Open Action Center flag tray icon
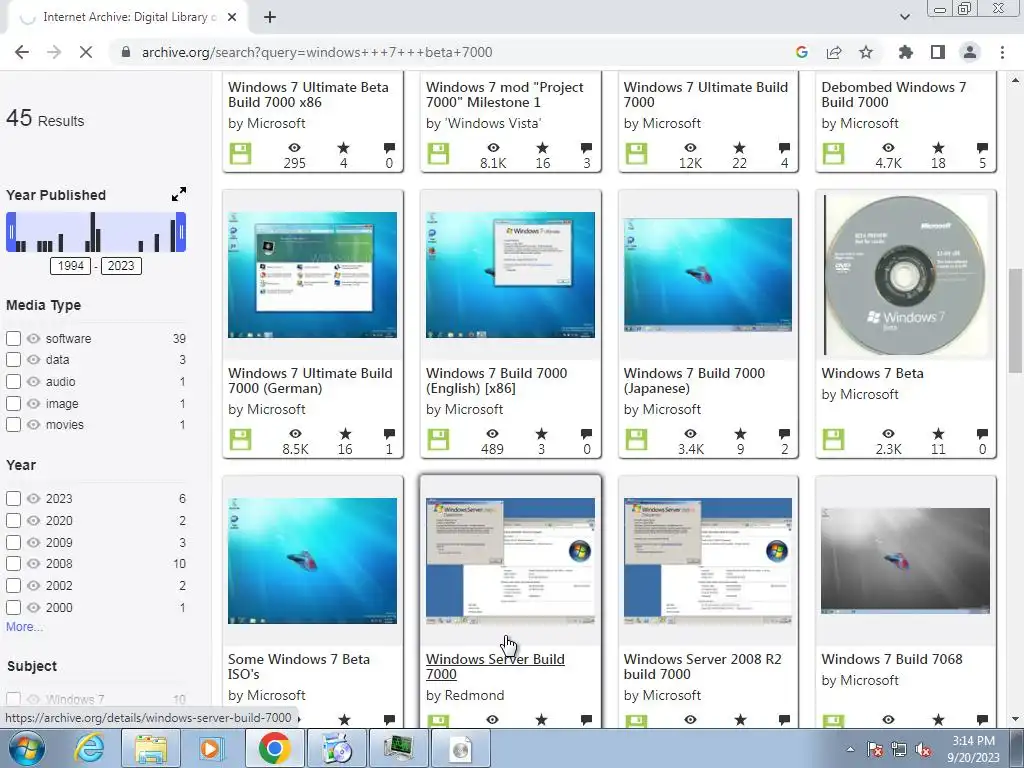 (875, 749)
